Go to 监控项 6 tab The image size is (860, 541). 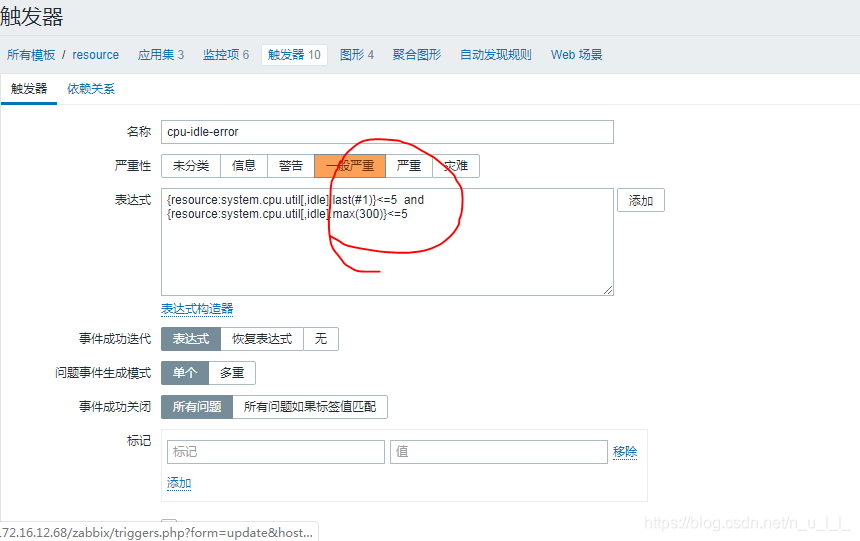click(x=226, y=55)
